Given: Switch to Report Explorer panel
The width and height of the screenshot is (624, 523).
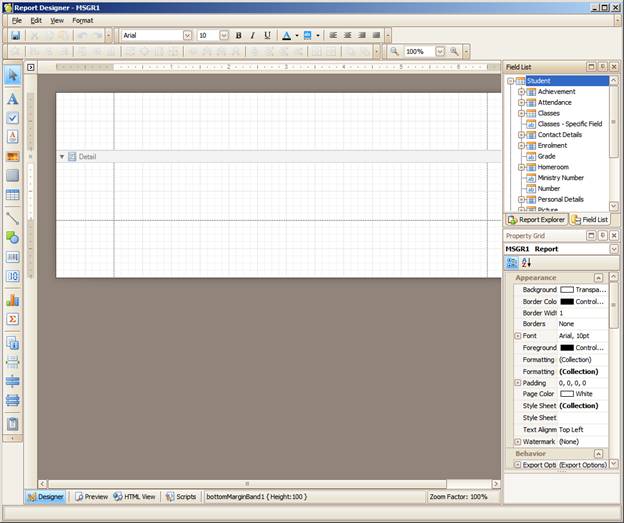Looking at the screenshot, I should point(538,219).
